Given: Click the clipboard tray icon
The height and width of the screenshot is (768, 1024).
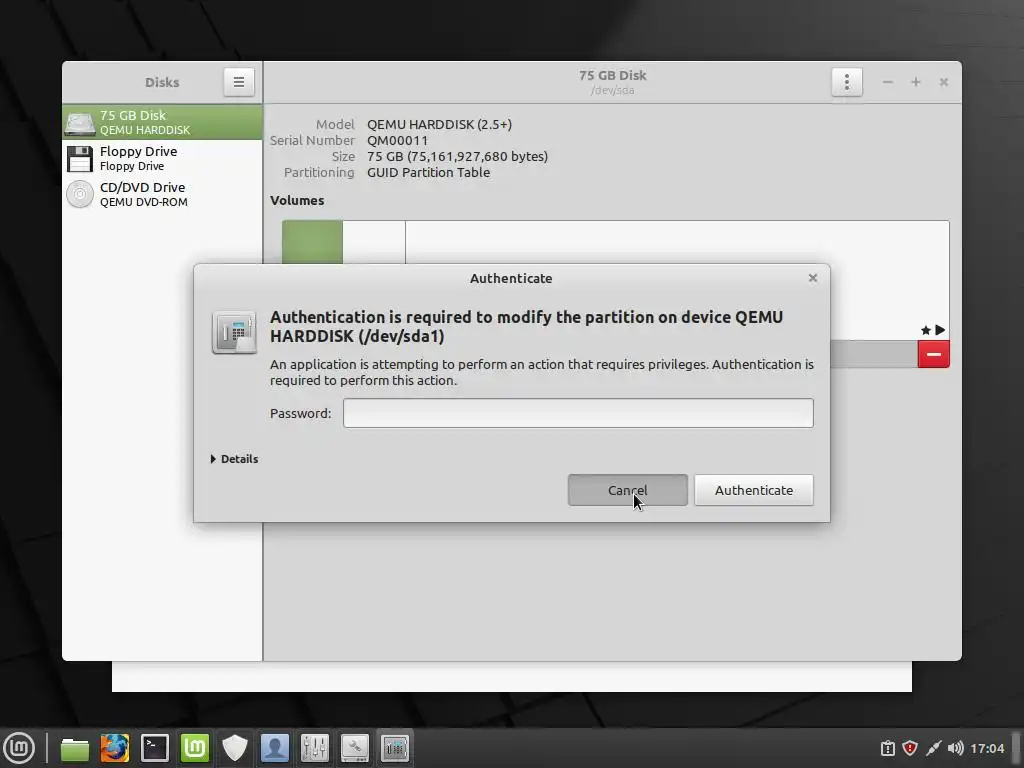Looking at the screenshot, I should pos(888,748).
